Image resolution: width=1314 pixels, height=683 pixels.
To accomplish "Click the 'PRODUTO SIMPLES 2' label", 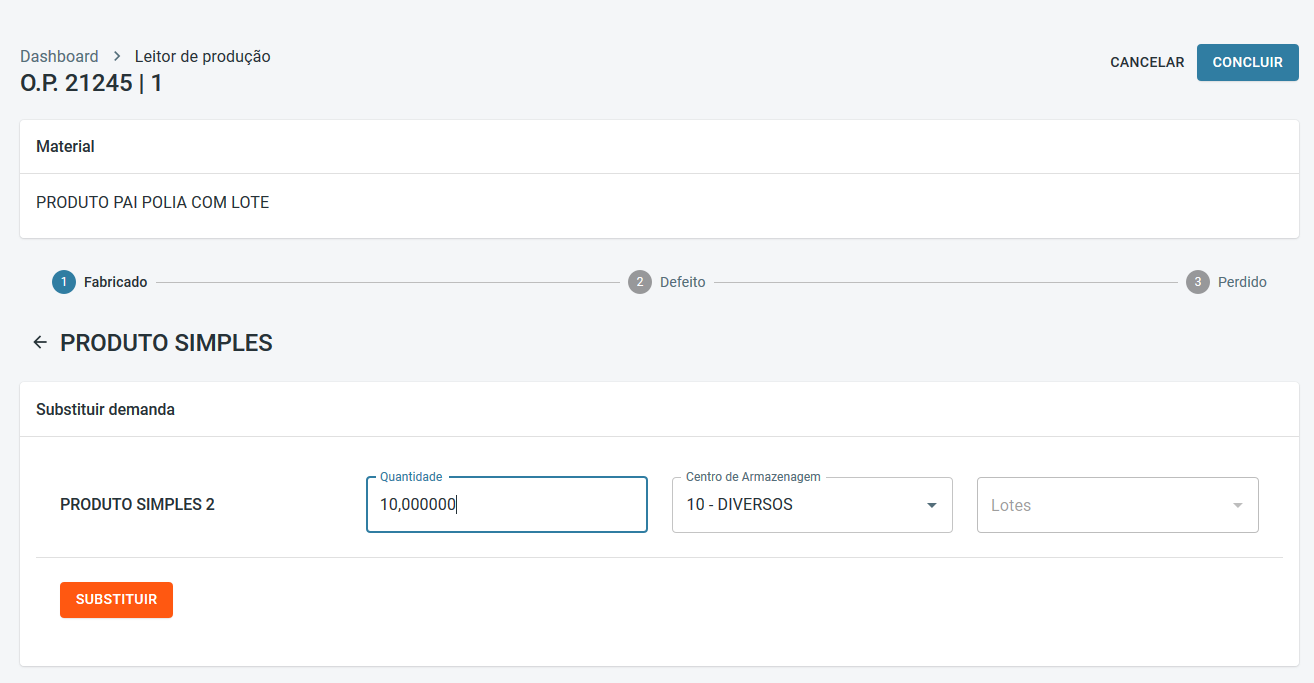I will click(x=137, y=505).
